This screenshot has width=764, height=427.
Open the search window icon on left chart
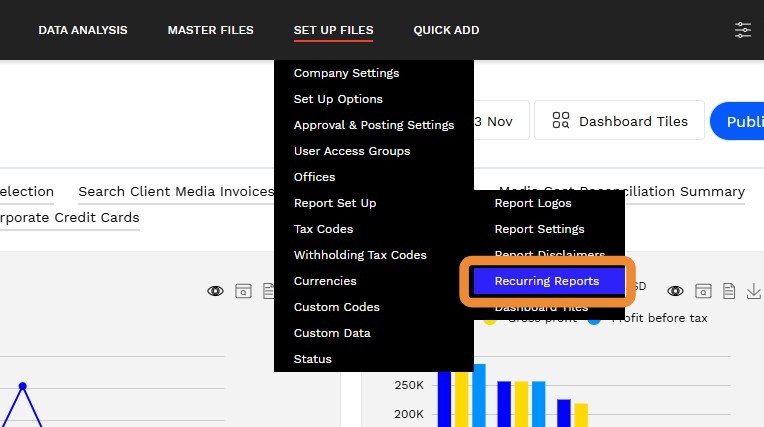point(243,291)
